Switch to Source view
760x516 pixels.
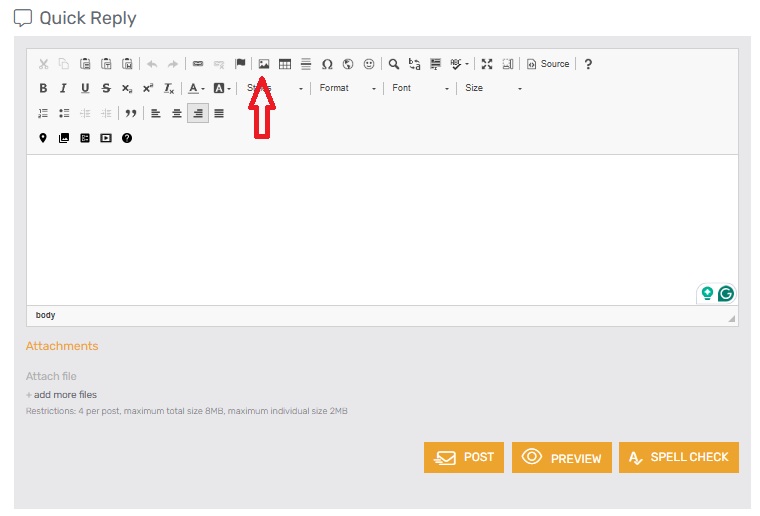coord(548,64)
